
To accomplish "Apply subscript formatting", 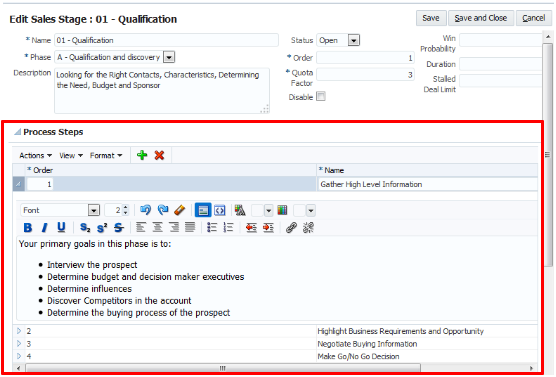I will point(85,227).
